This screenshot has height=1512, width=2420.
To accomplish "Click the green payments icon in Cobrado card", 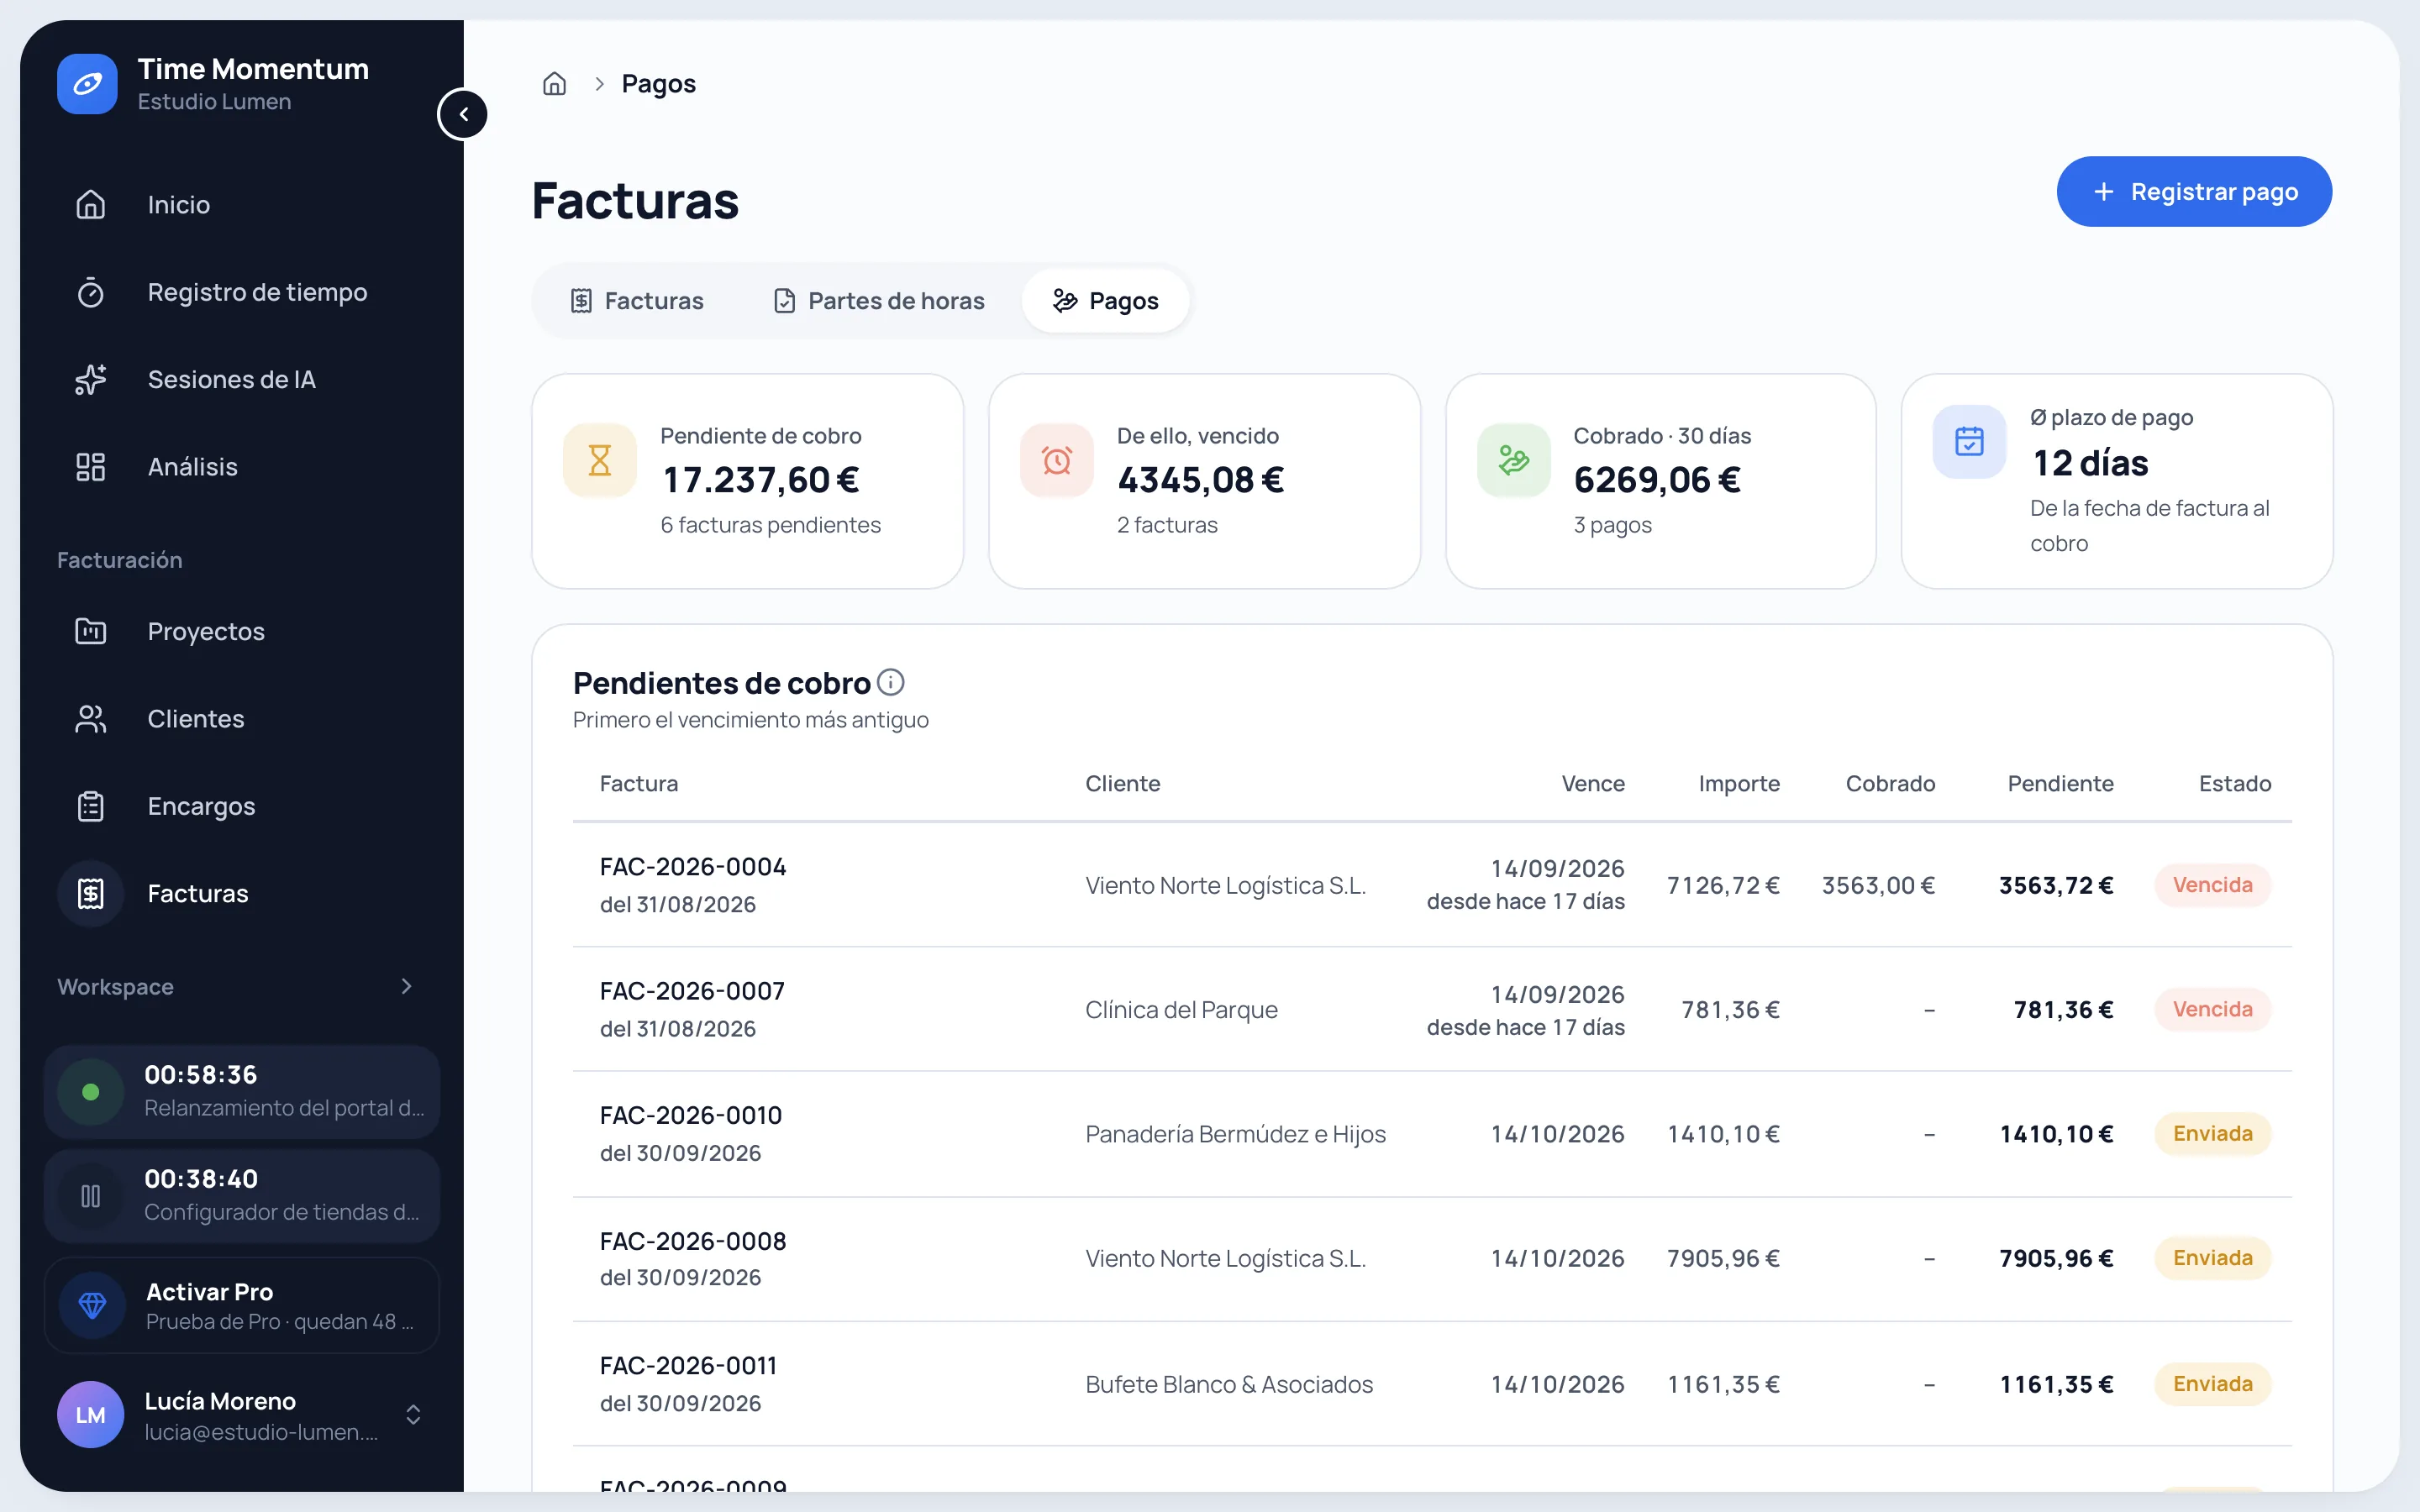I will (x=1514, y=461).
